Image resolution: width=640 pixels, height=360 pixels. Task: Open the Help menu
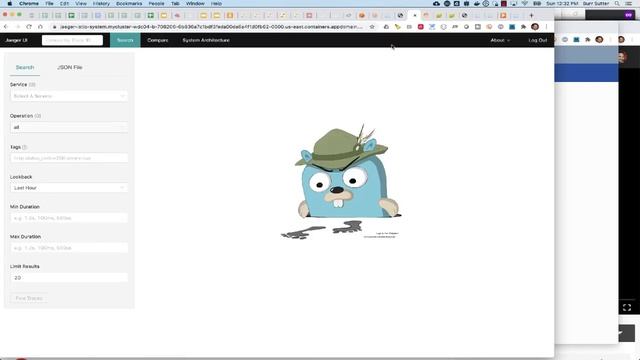(216, 3)
